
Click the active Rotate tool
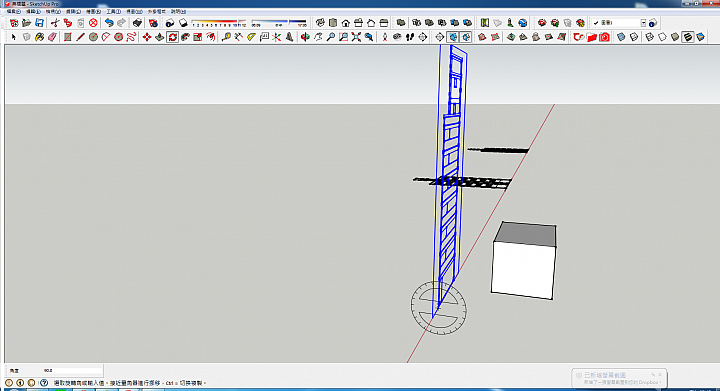173,37
